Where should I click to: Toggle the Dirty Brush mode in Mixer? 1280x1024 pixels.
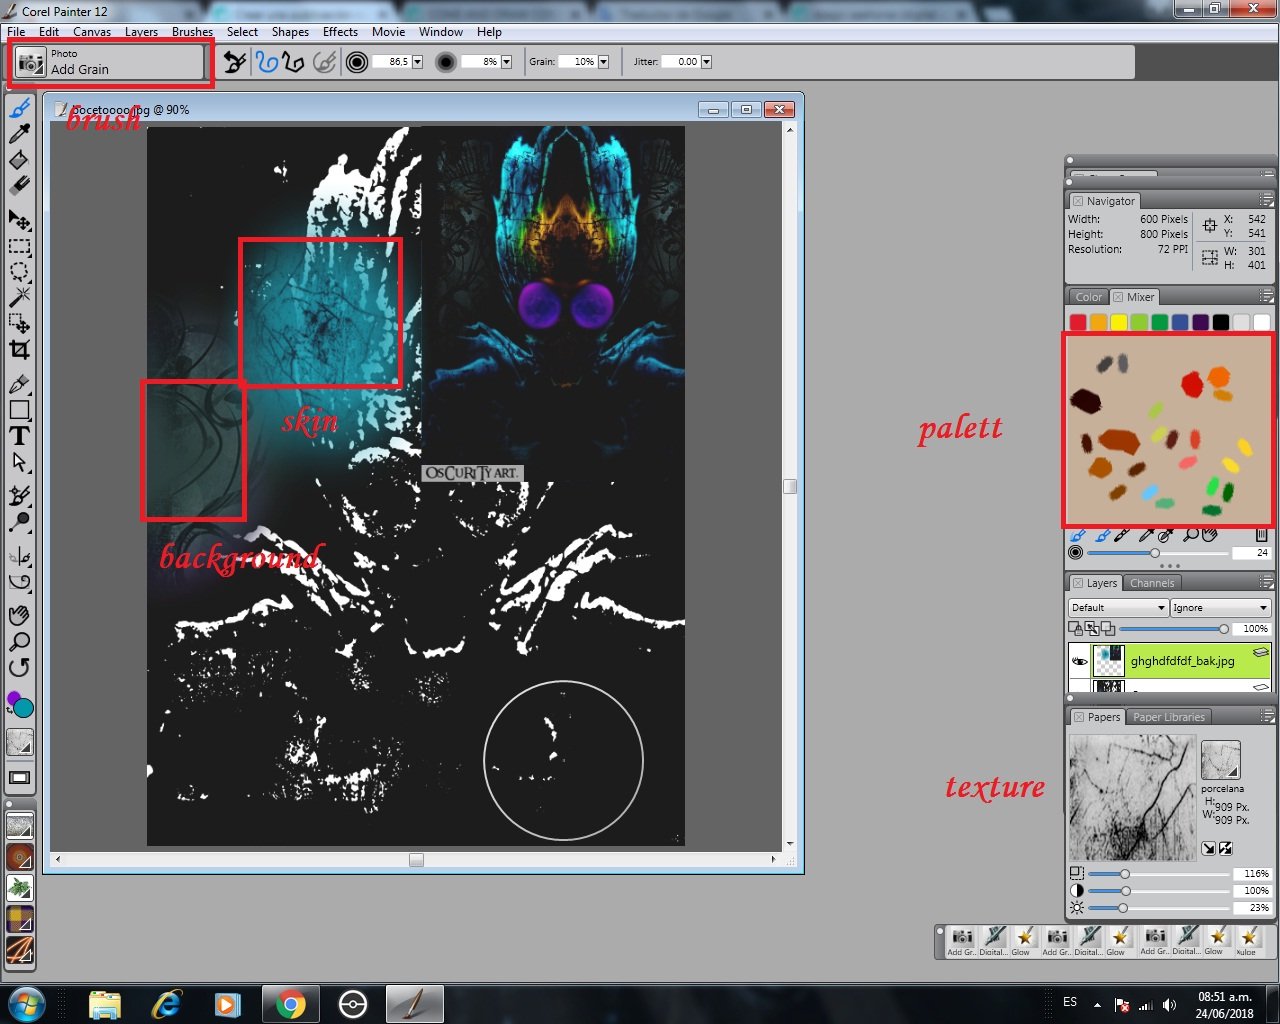tap(1079, 536)
